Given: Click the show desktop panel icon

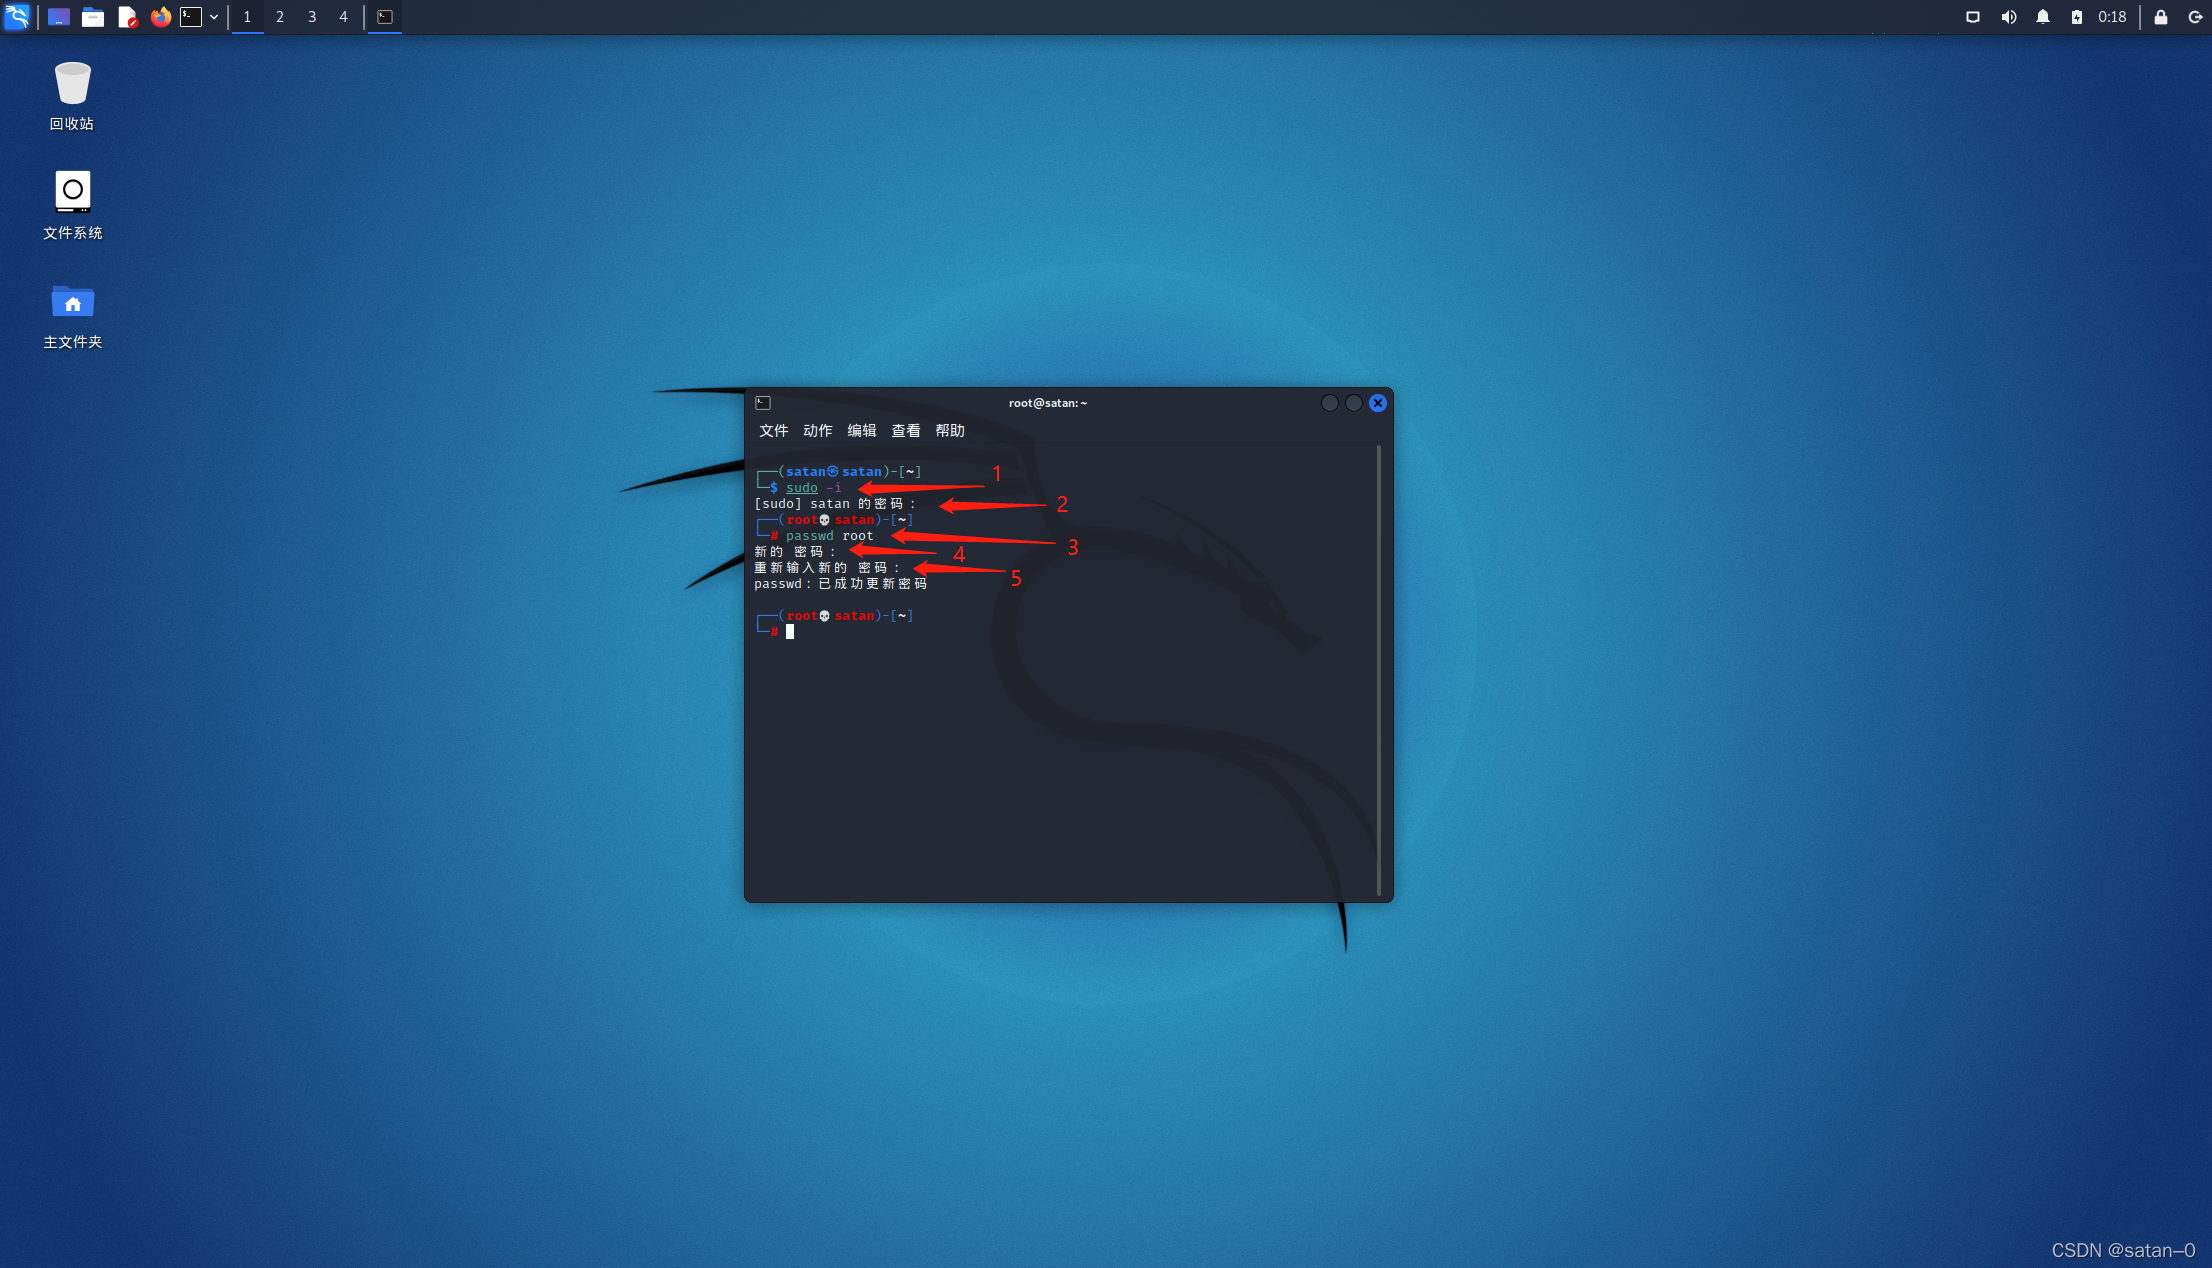Looking at the screenshot, I should click(x=59, y=16).
